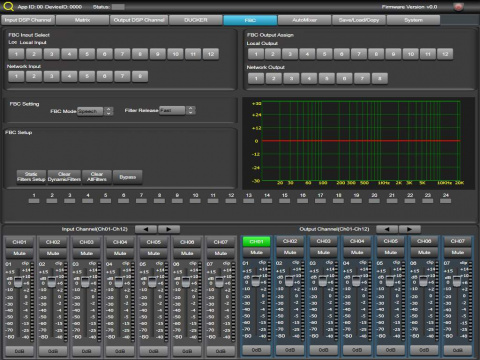This screenshot has width=480, height=360.
Task: Go to next output channel page arrow
Action: [409, 229]
